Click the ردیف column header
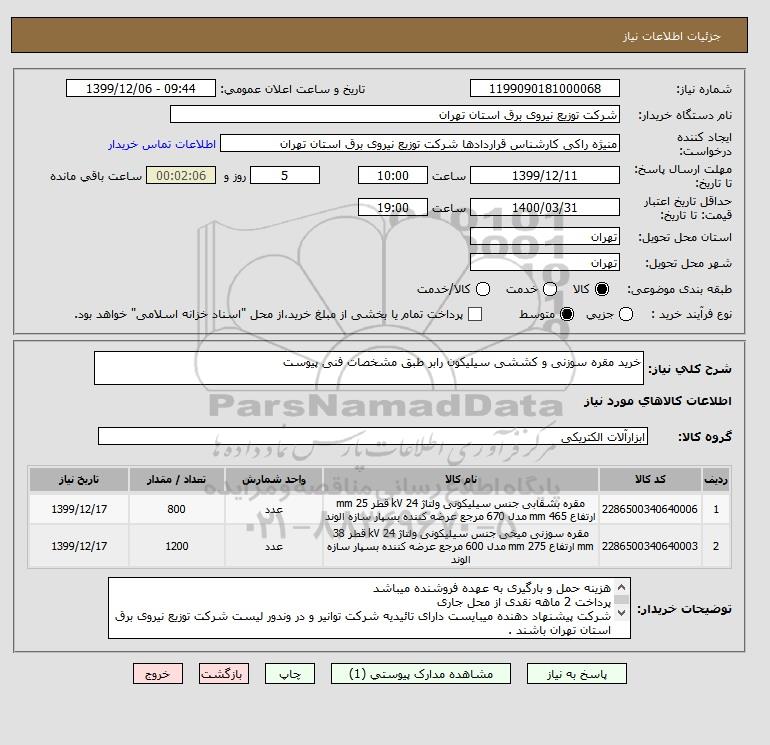The image size is (770, 745). (716, 479)
